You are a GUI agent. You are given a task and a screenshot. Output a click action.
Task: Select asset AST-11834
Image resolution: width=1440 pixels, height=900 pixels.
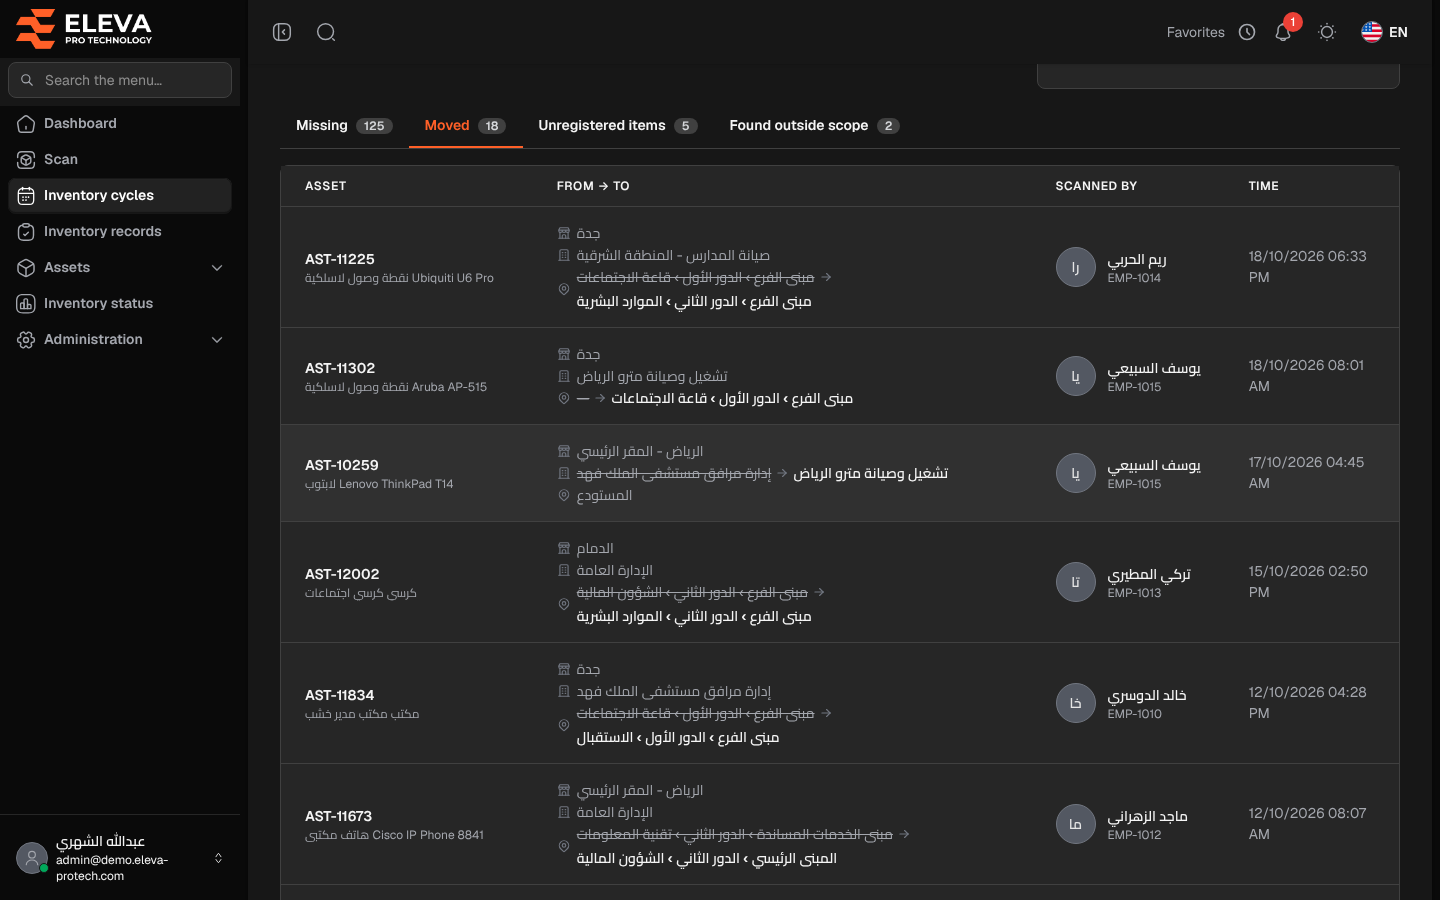(339, 695)
